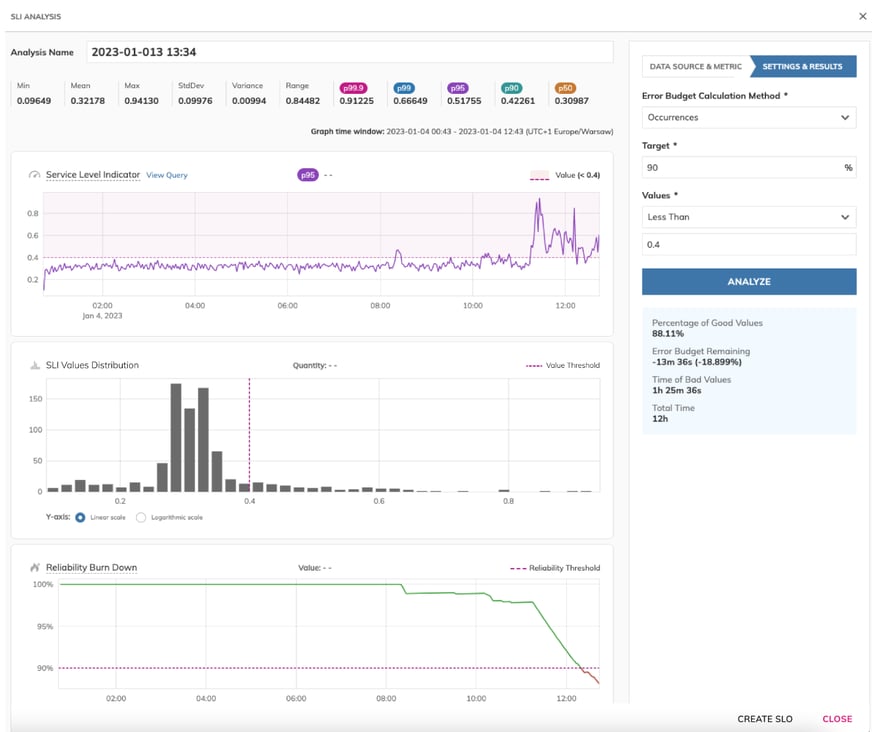Viewport: 872px width, 732px height.
Task: Click the Target percentage input field
Action: click(749, 167)
